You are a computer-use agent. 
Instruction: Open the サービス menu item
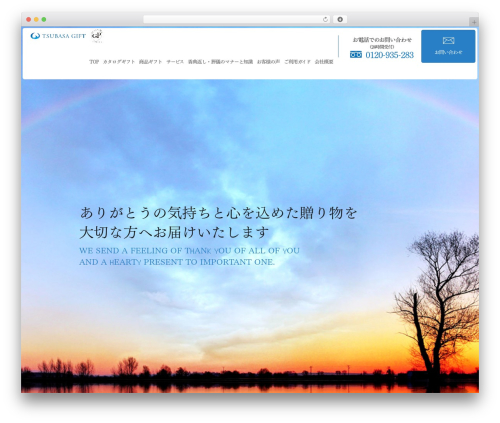click(x=175, y=62)
